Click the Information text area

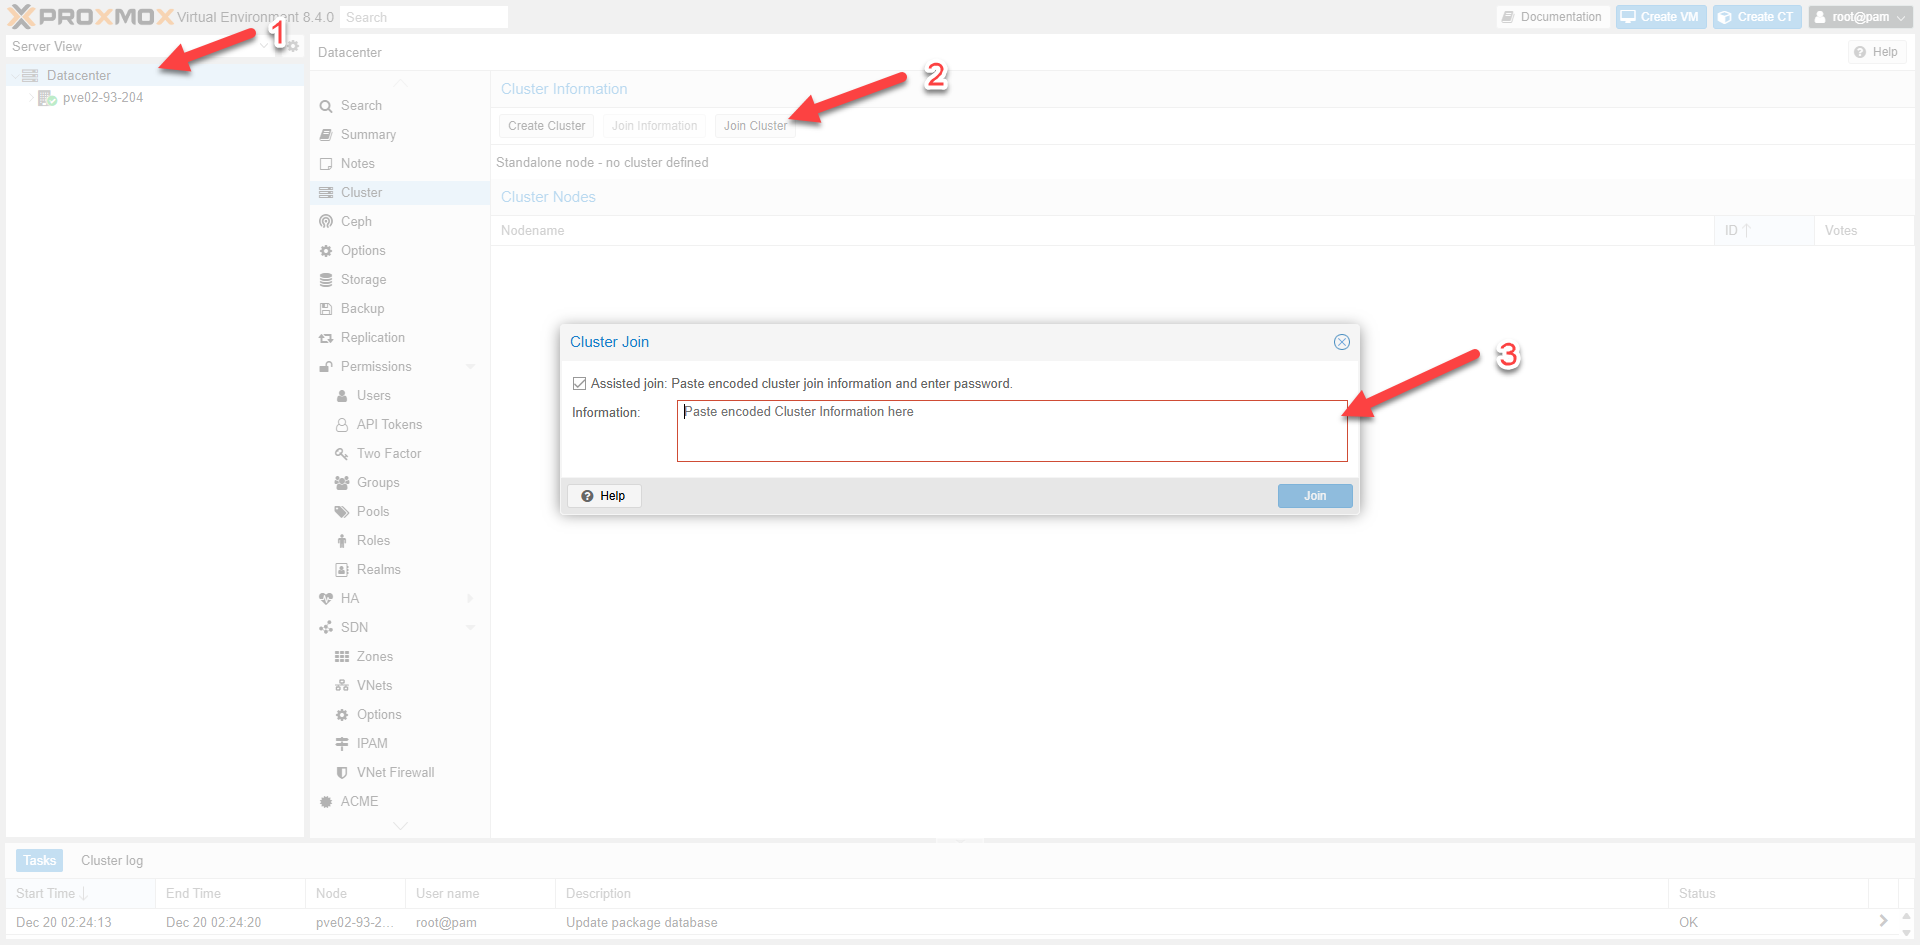pos(1011,431)
